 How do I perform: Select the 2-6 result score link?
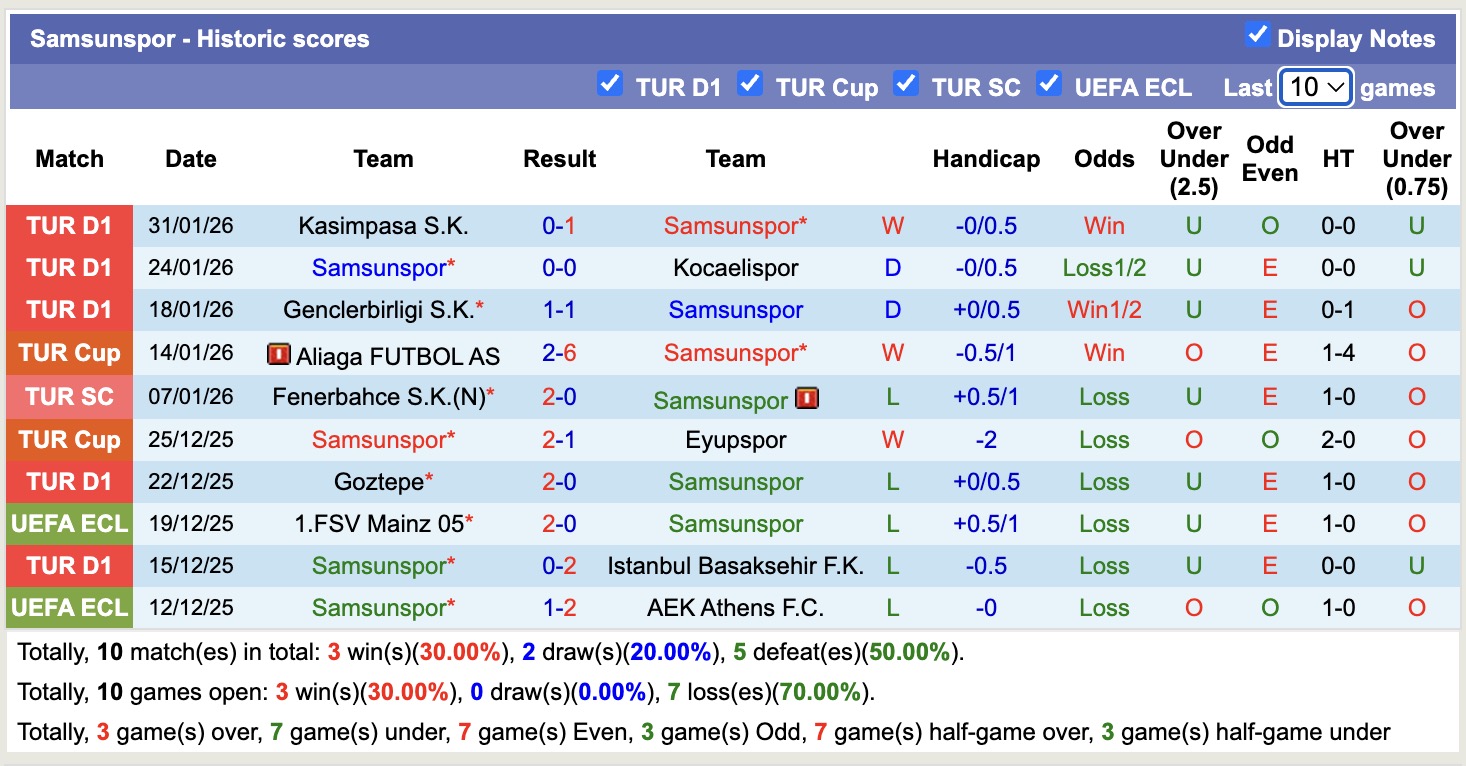[559, 353]
